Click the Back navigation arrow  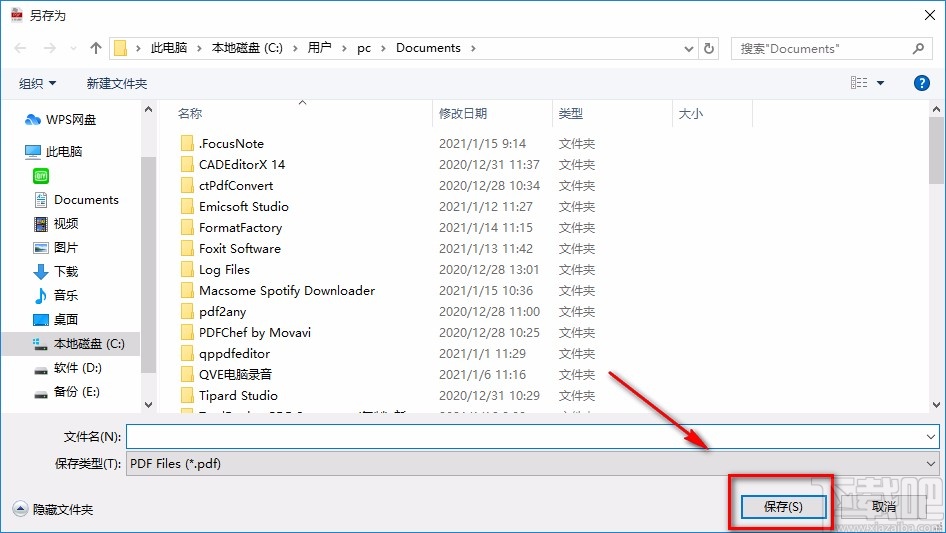(x=21, y=48)
